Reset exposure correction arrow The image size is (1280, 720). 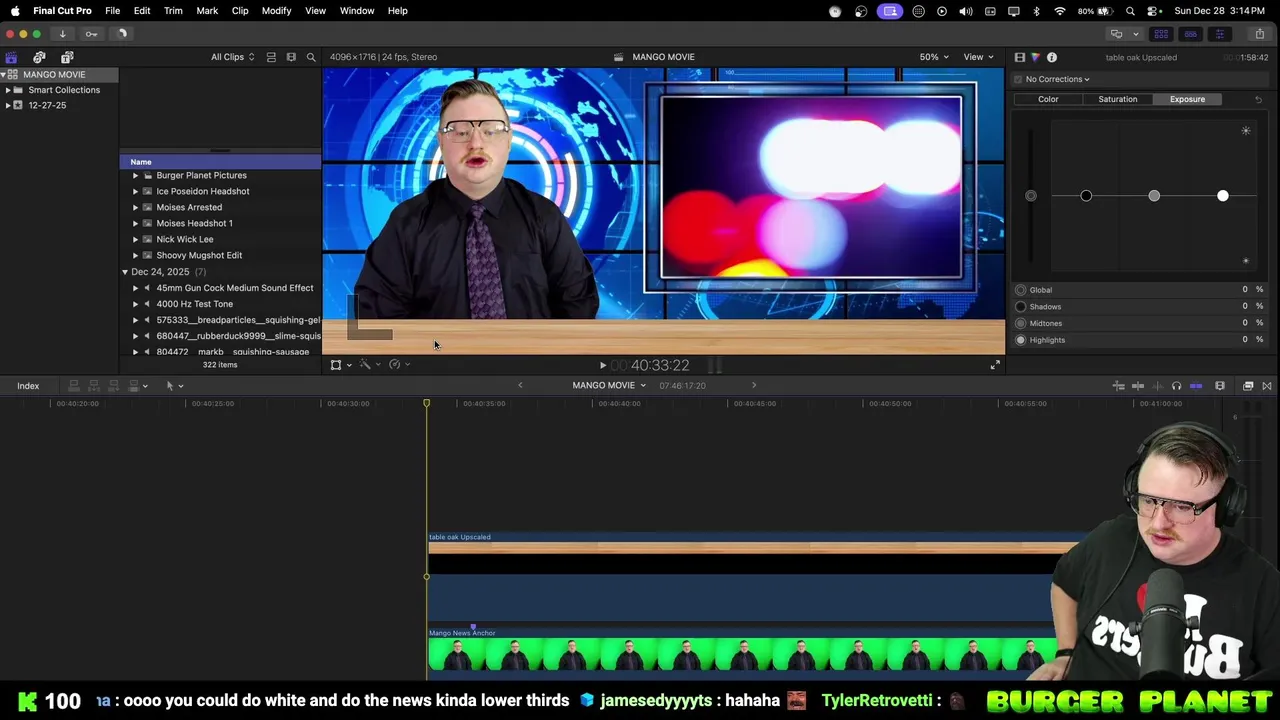[1258, 99]
